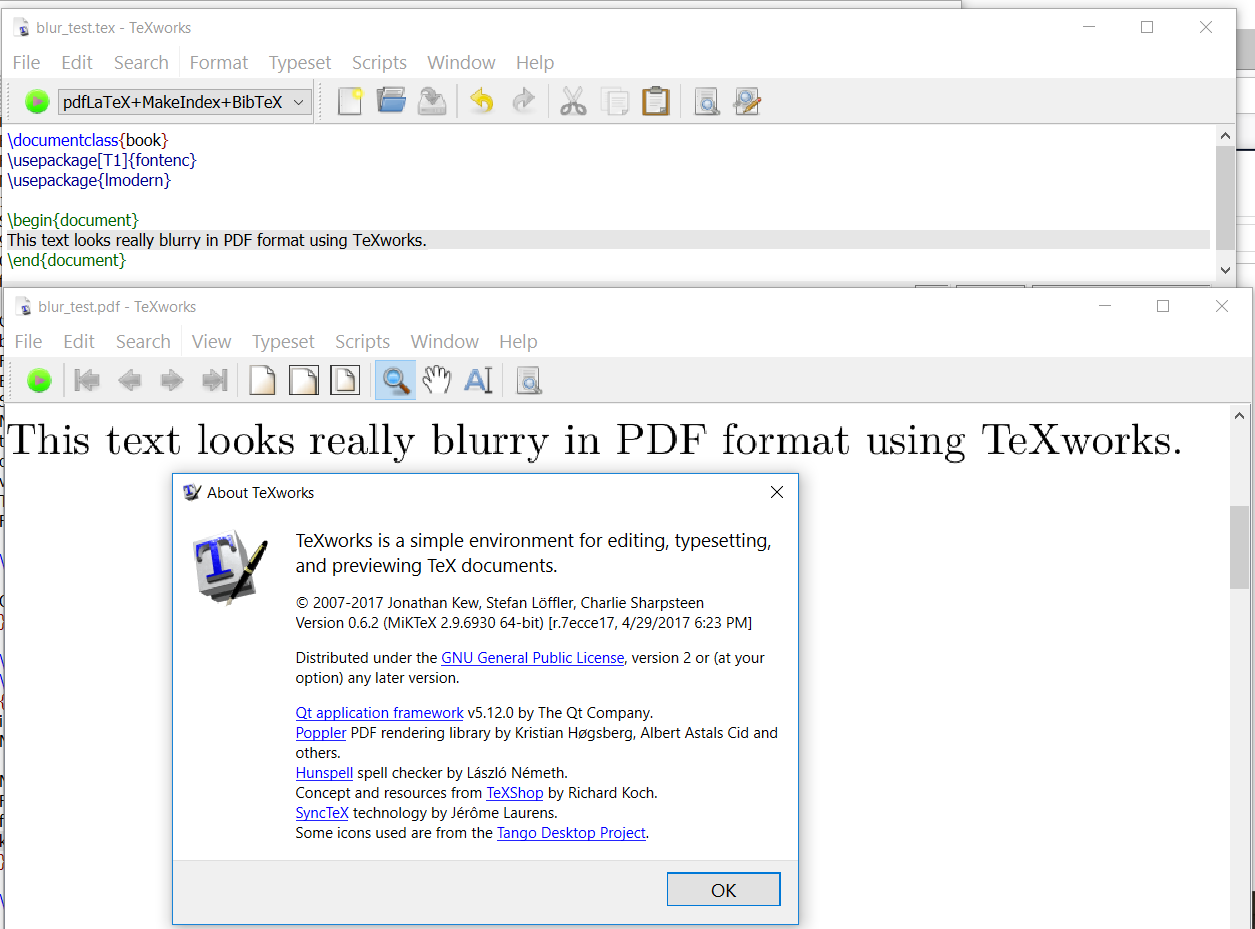Open the View menu in the PDF window

pos(212,341)
